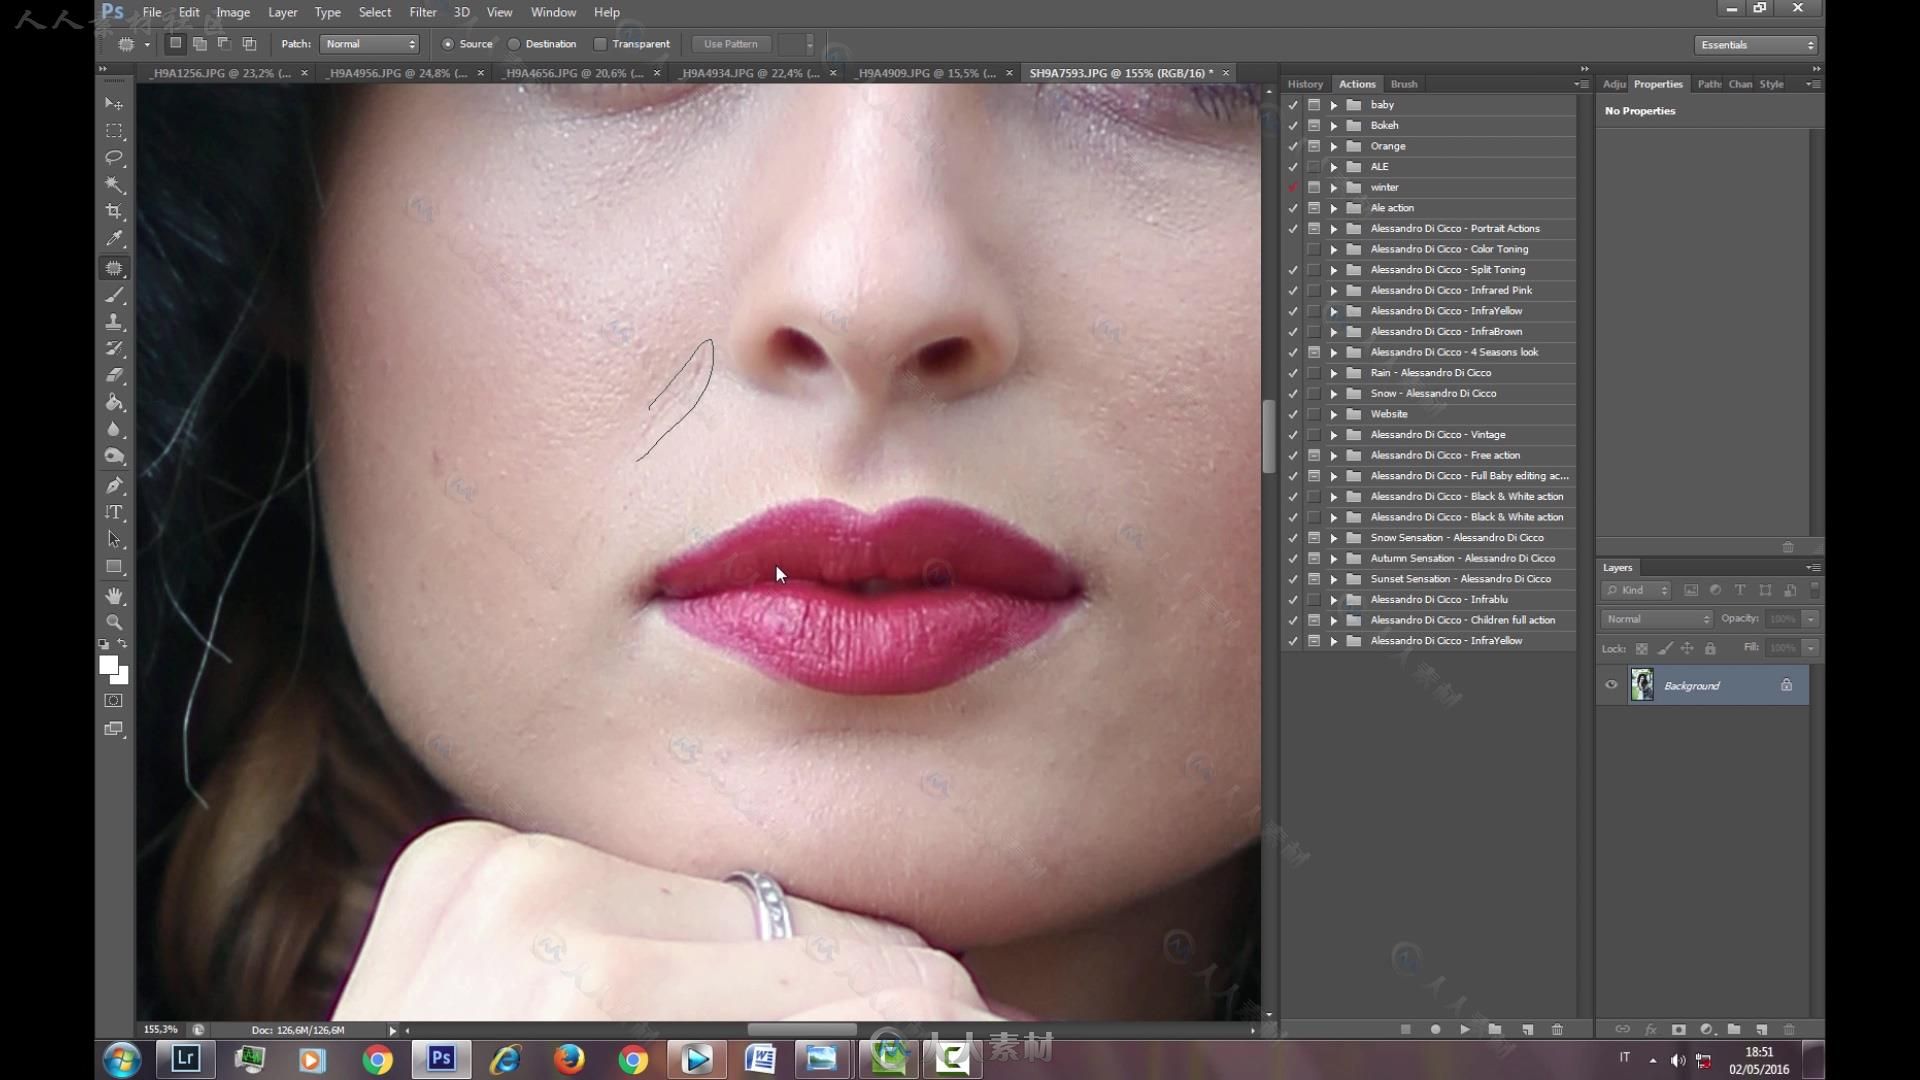This screenshot has height=1080, width=1920.
Task: Switch to the _H9A4656.JPG document tab
Action: 574,73
